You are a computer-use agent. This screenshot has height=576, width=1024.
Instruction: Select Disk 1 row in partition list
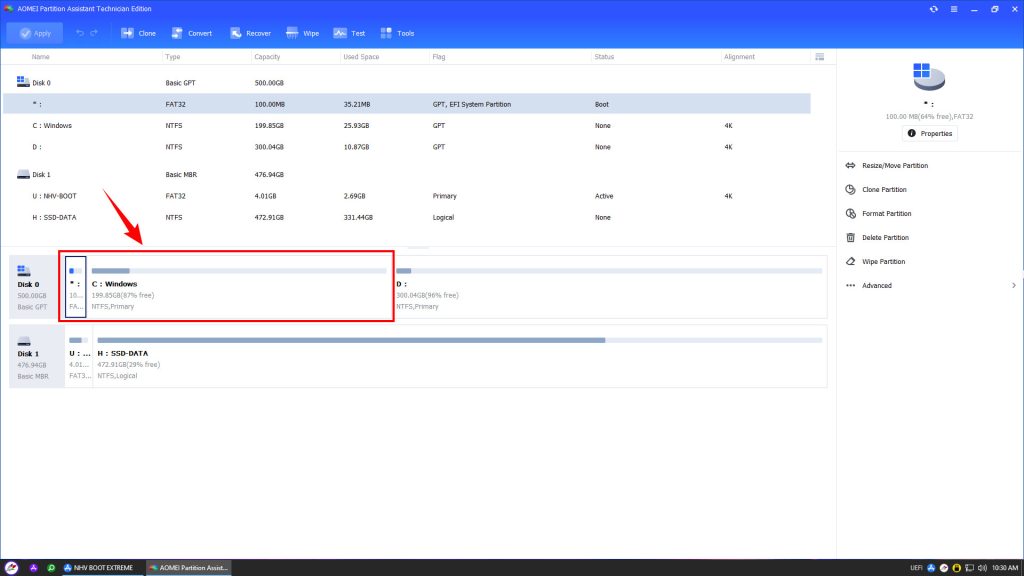click(x=407, y=175)
